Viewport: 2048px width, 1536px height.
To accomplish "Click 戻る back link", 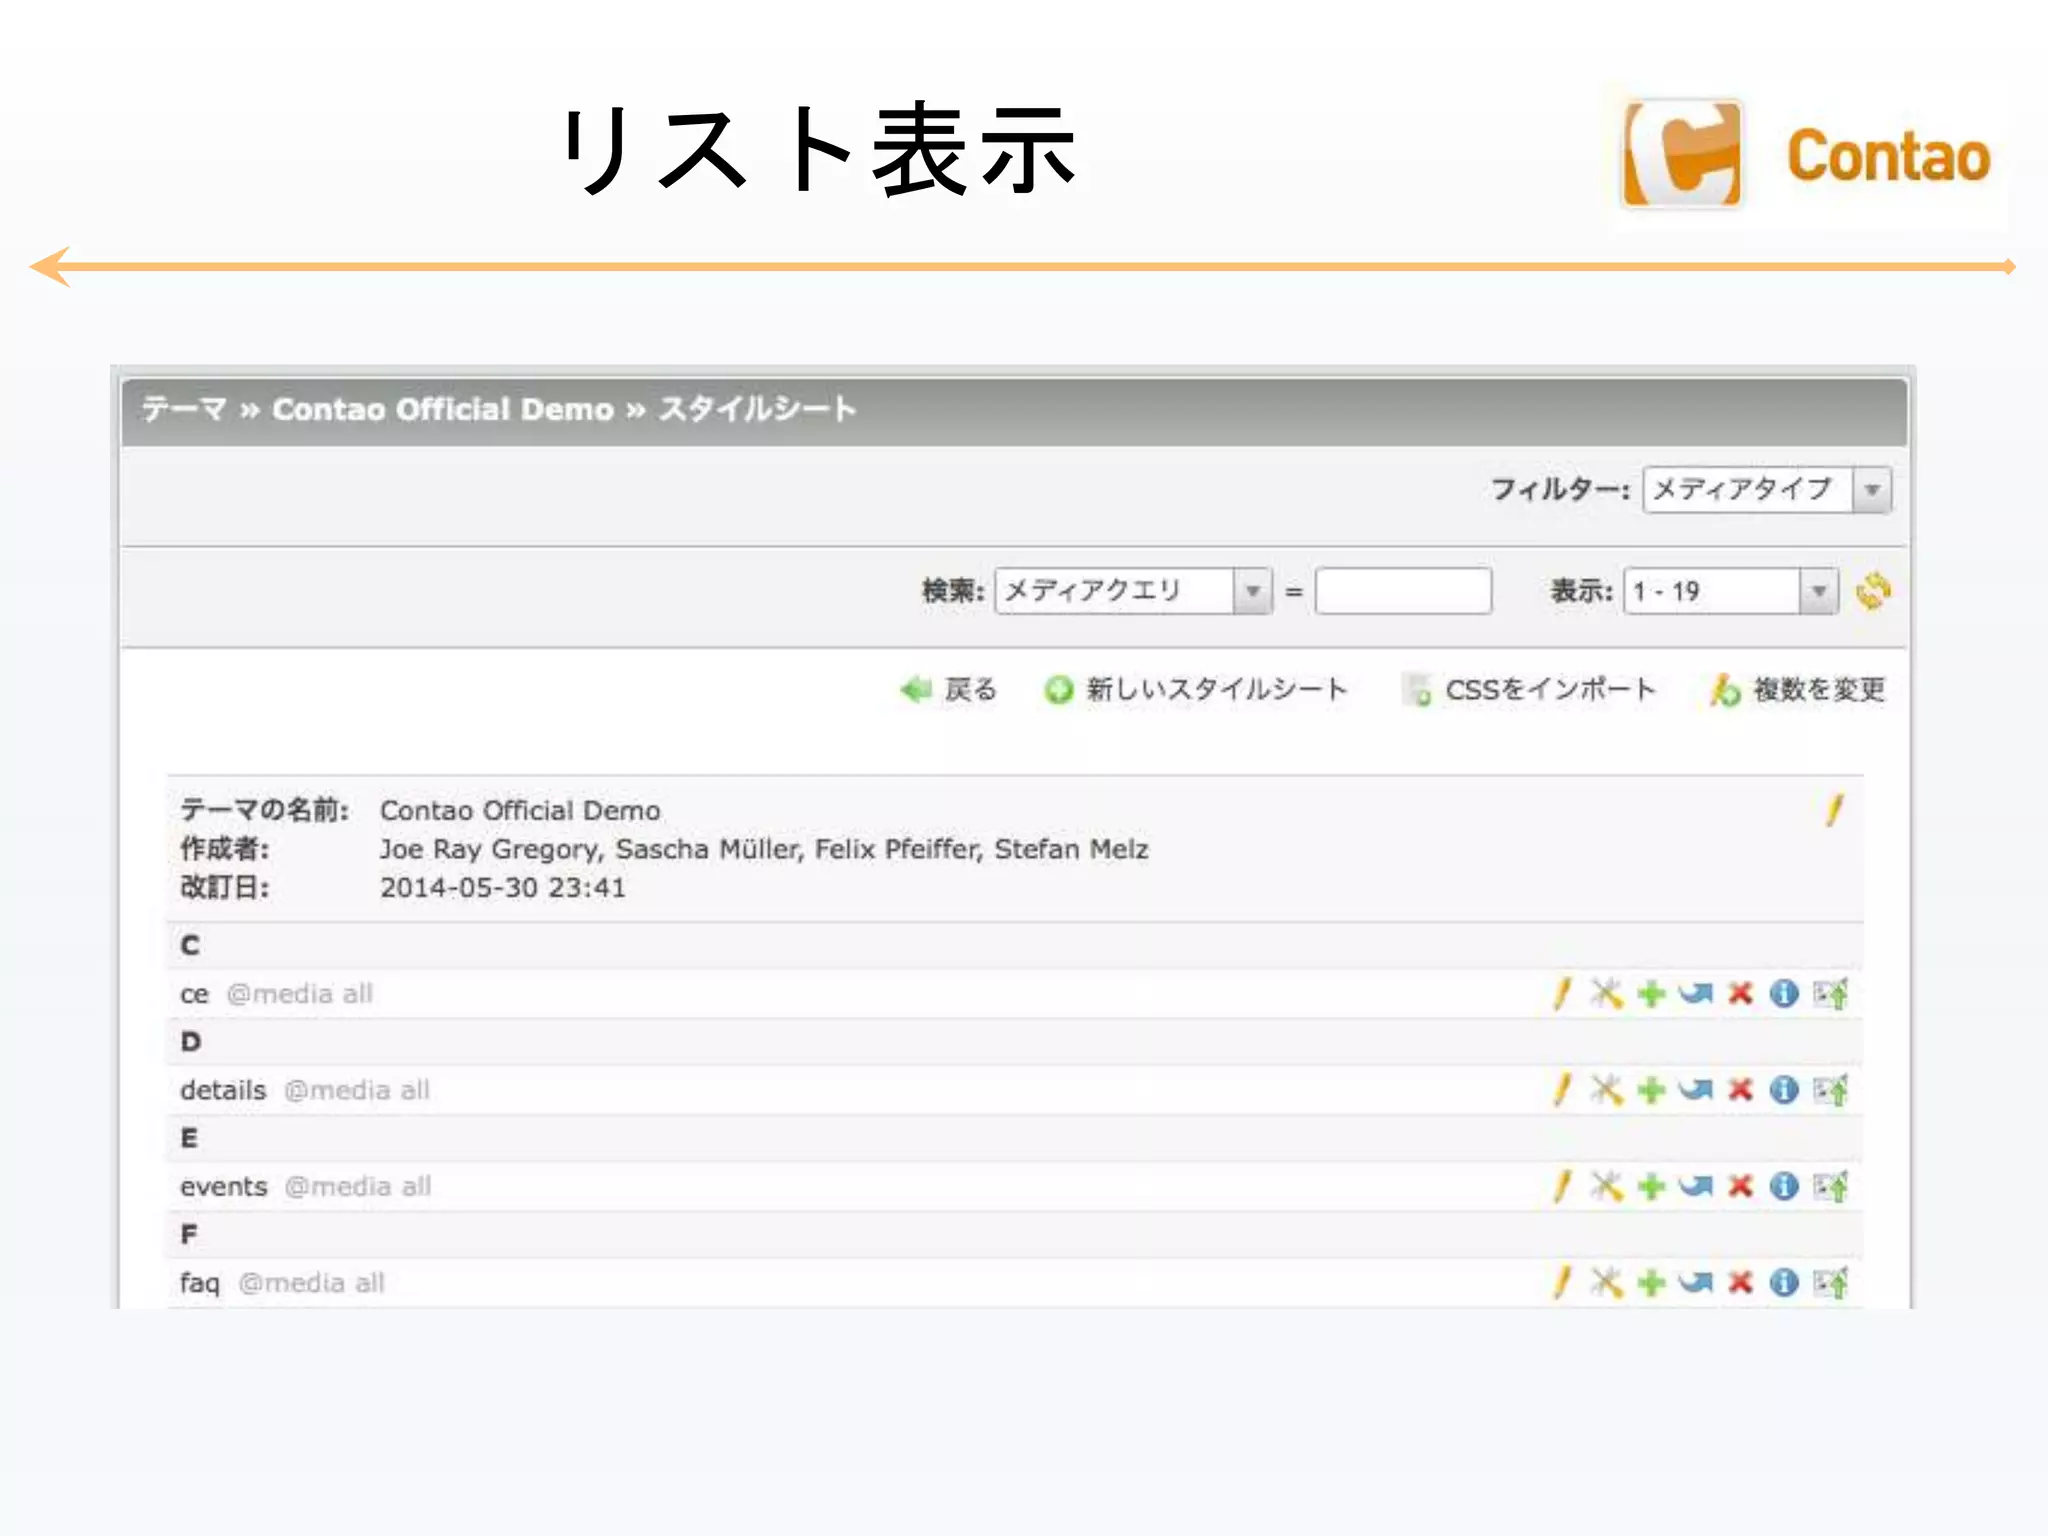I will tap(948, 690).
